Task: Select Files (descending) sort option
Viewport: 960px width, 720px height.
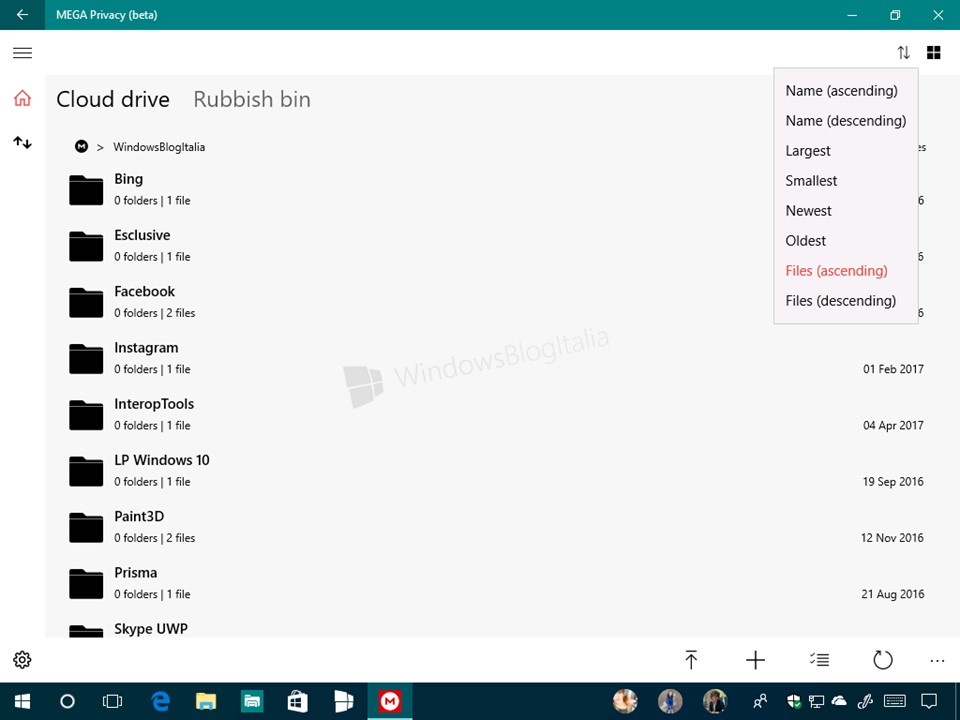Action: click(841, 301)
